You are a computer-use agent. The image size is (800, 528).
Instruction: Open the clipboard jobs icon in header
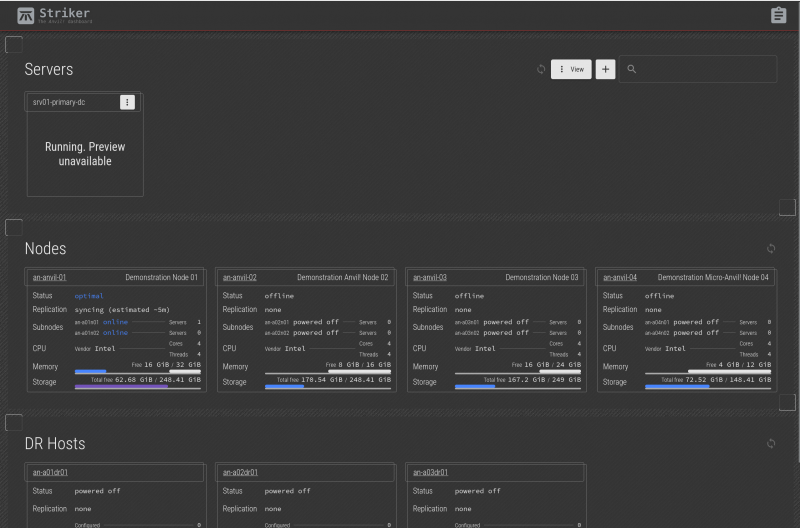click(778, 15)
